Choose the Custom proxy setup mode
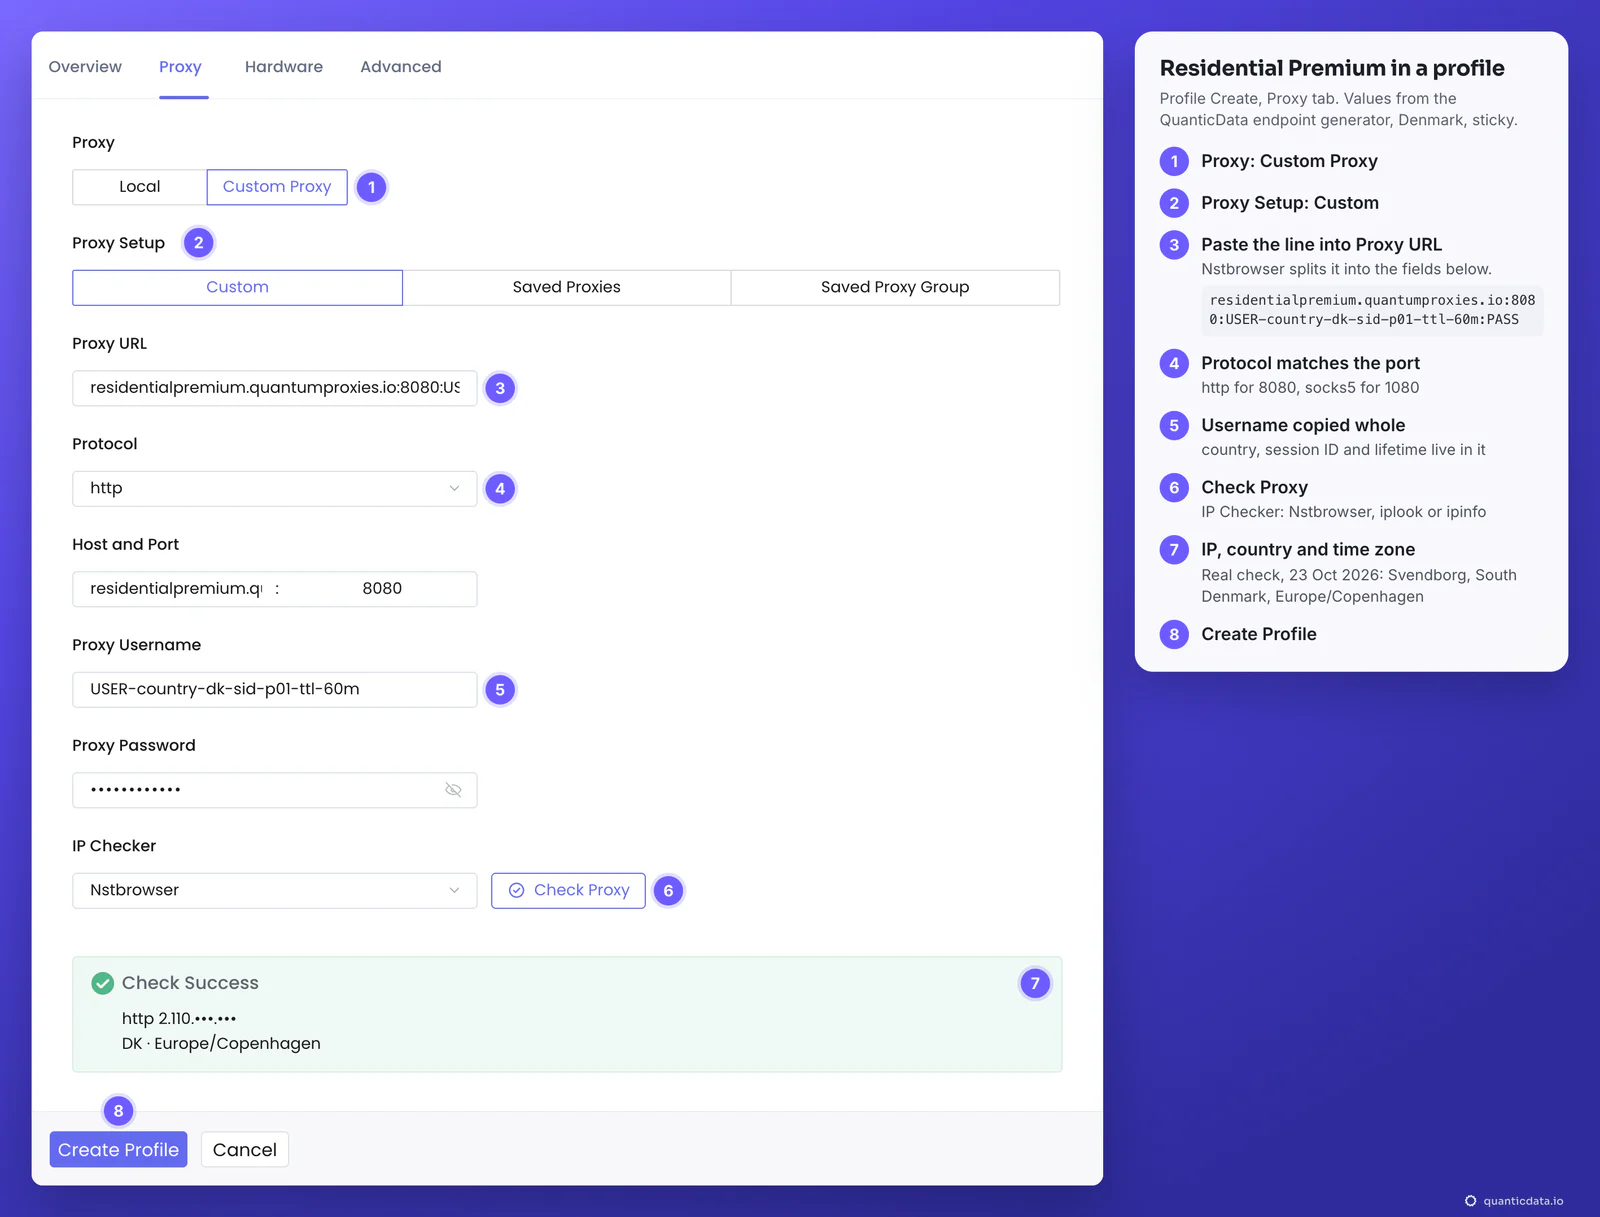Image resolution: width=1600 pixels, height=1217 pixels. (x=237, y=287)
